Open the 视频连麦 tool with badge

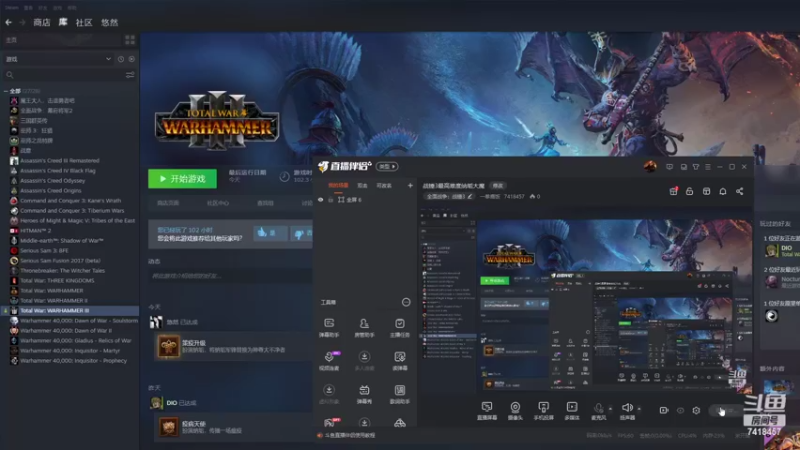pyautogui.click(x=330, y=360)
